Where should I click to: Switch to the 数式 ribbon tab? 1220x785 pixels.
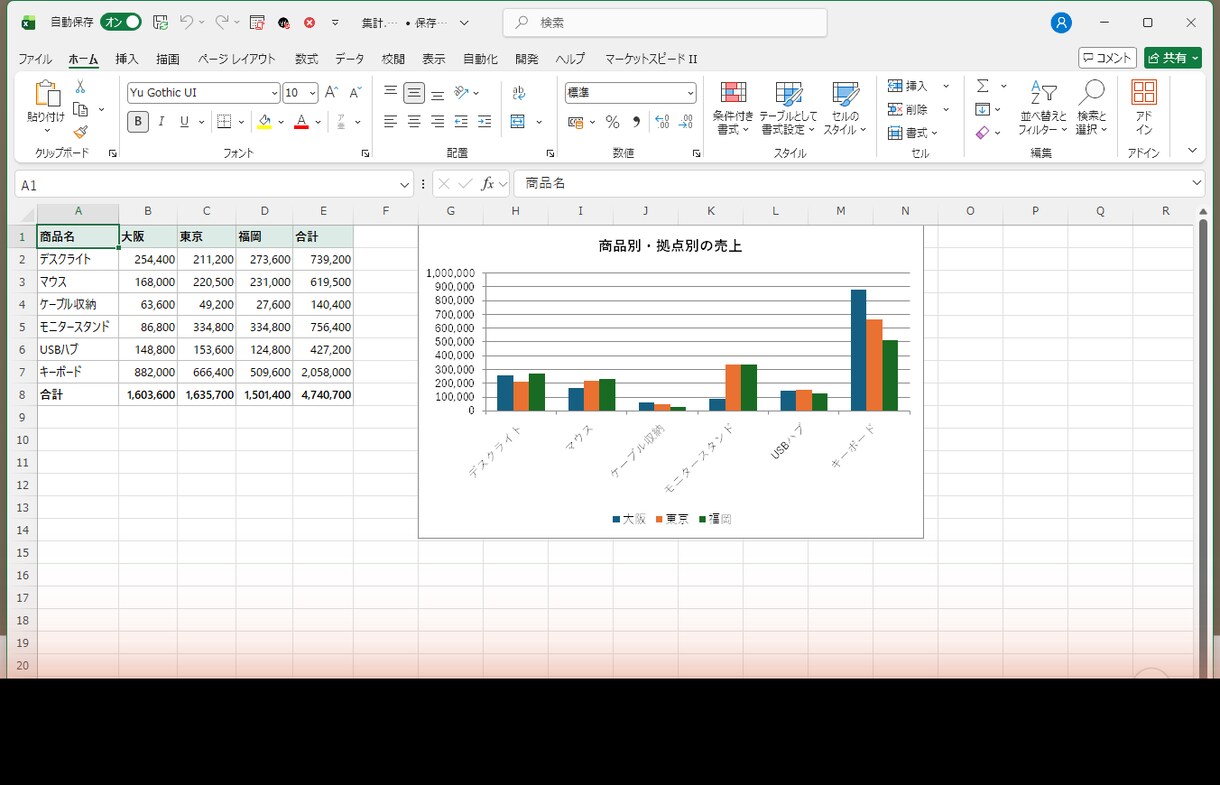tap(306, 59)
